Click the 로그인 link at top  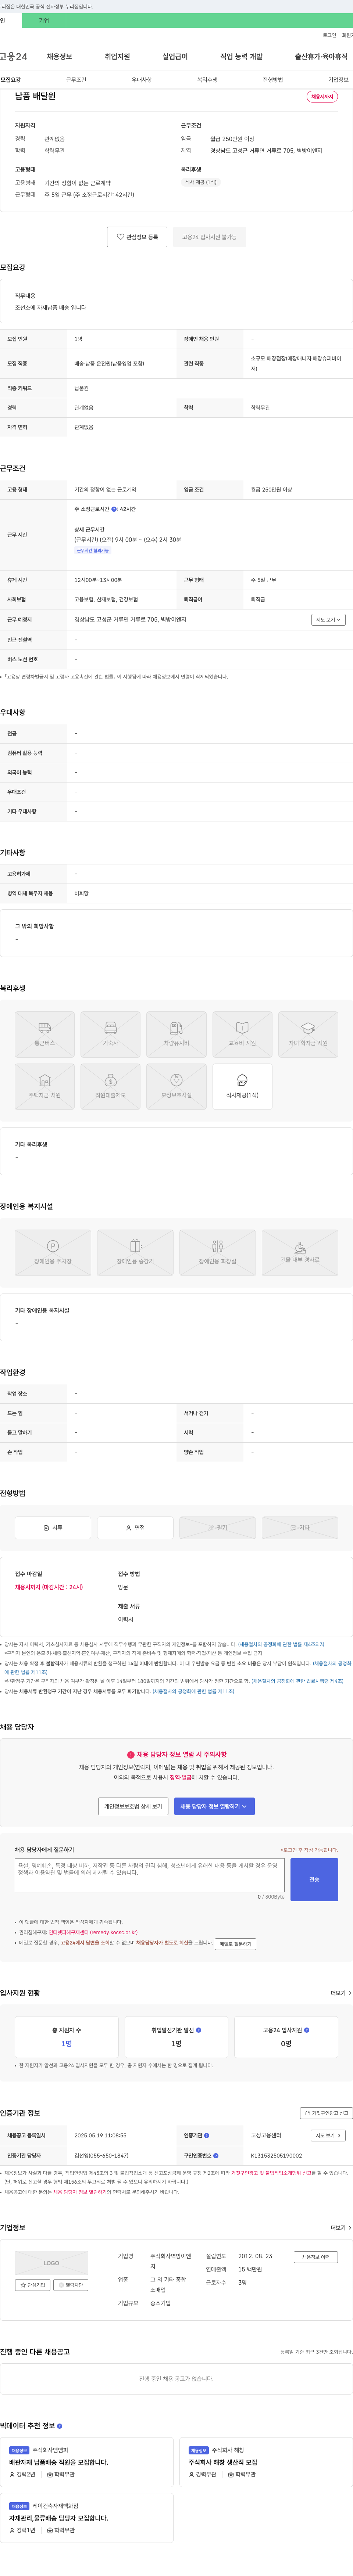(x=329, y=35)
